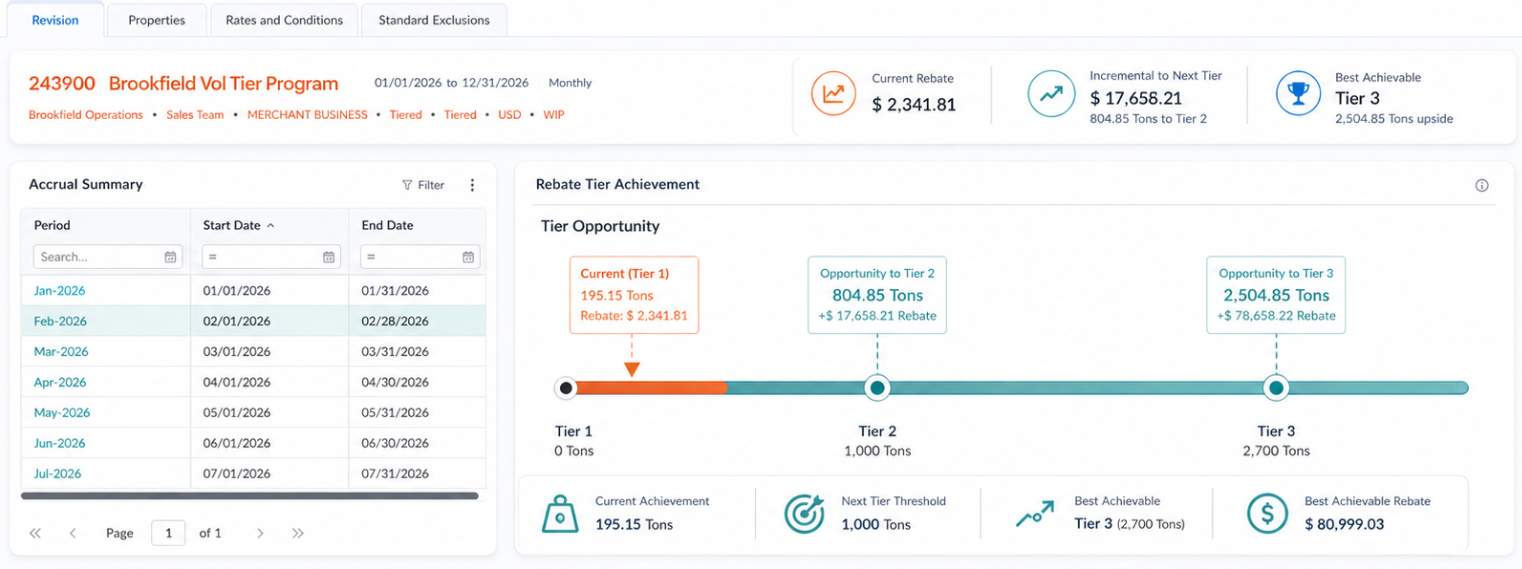Open the Apr-2026 period link
This screenshot has height=569, width=1522.
(60, 382)
